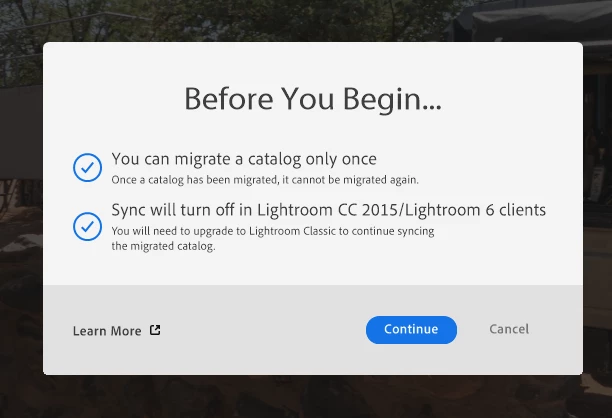This screenshot has width=612, height=418.
Task: Click 'You can migrate a catalog only once' text
Action: point(244,159)
